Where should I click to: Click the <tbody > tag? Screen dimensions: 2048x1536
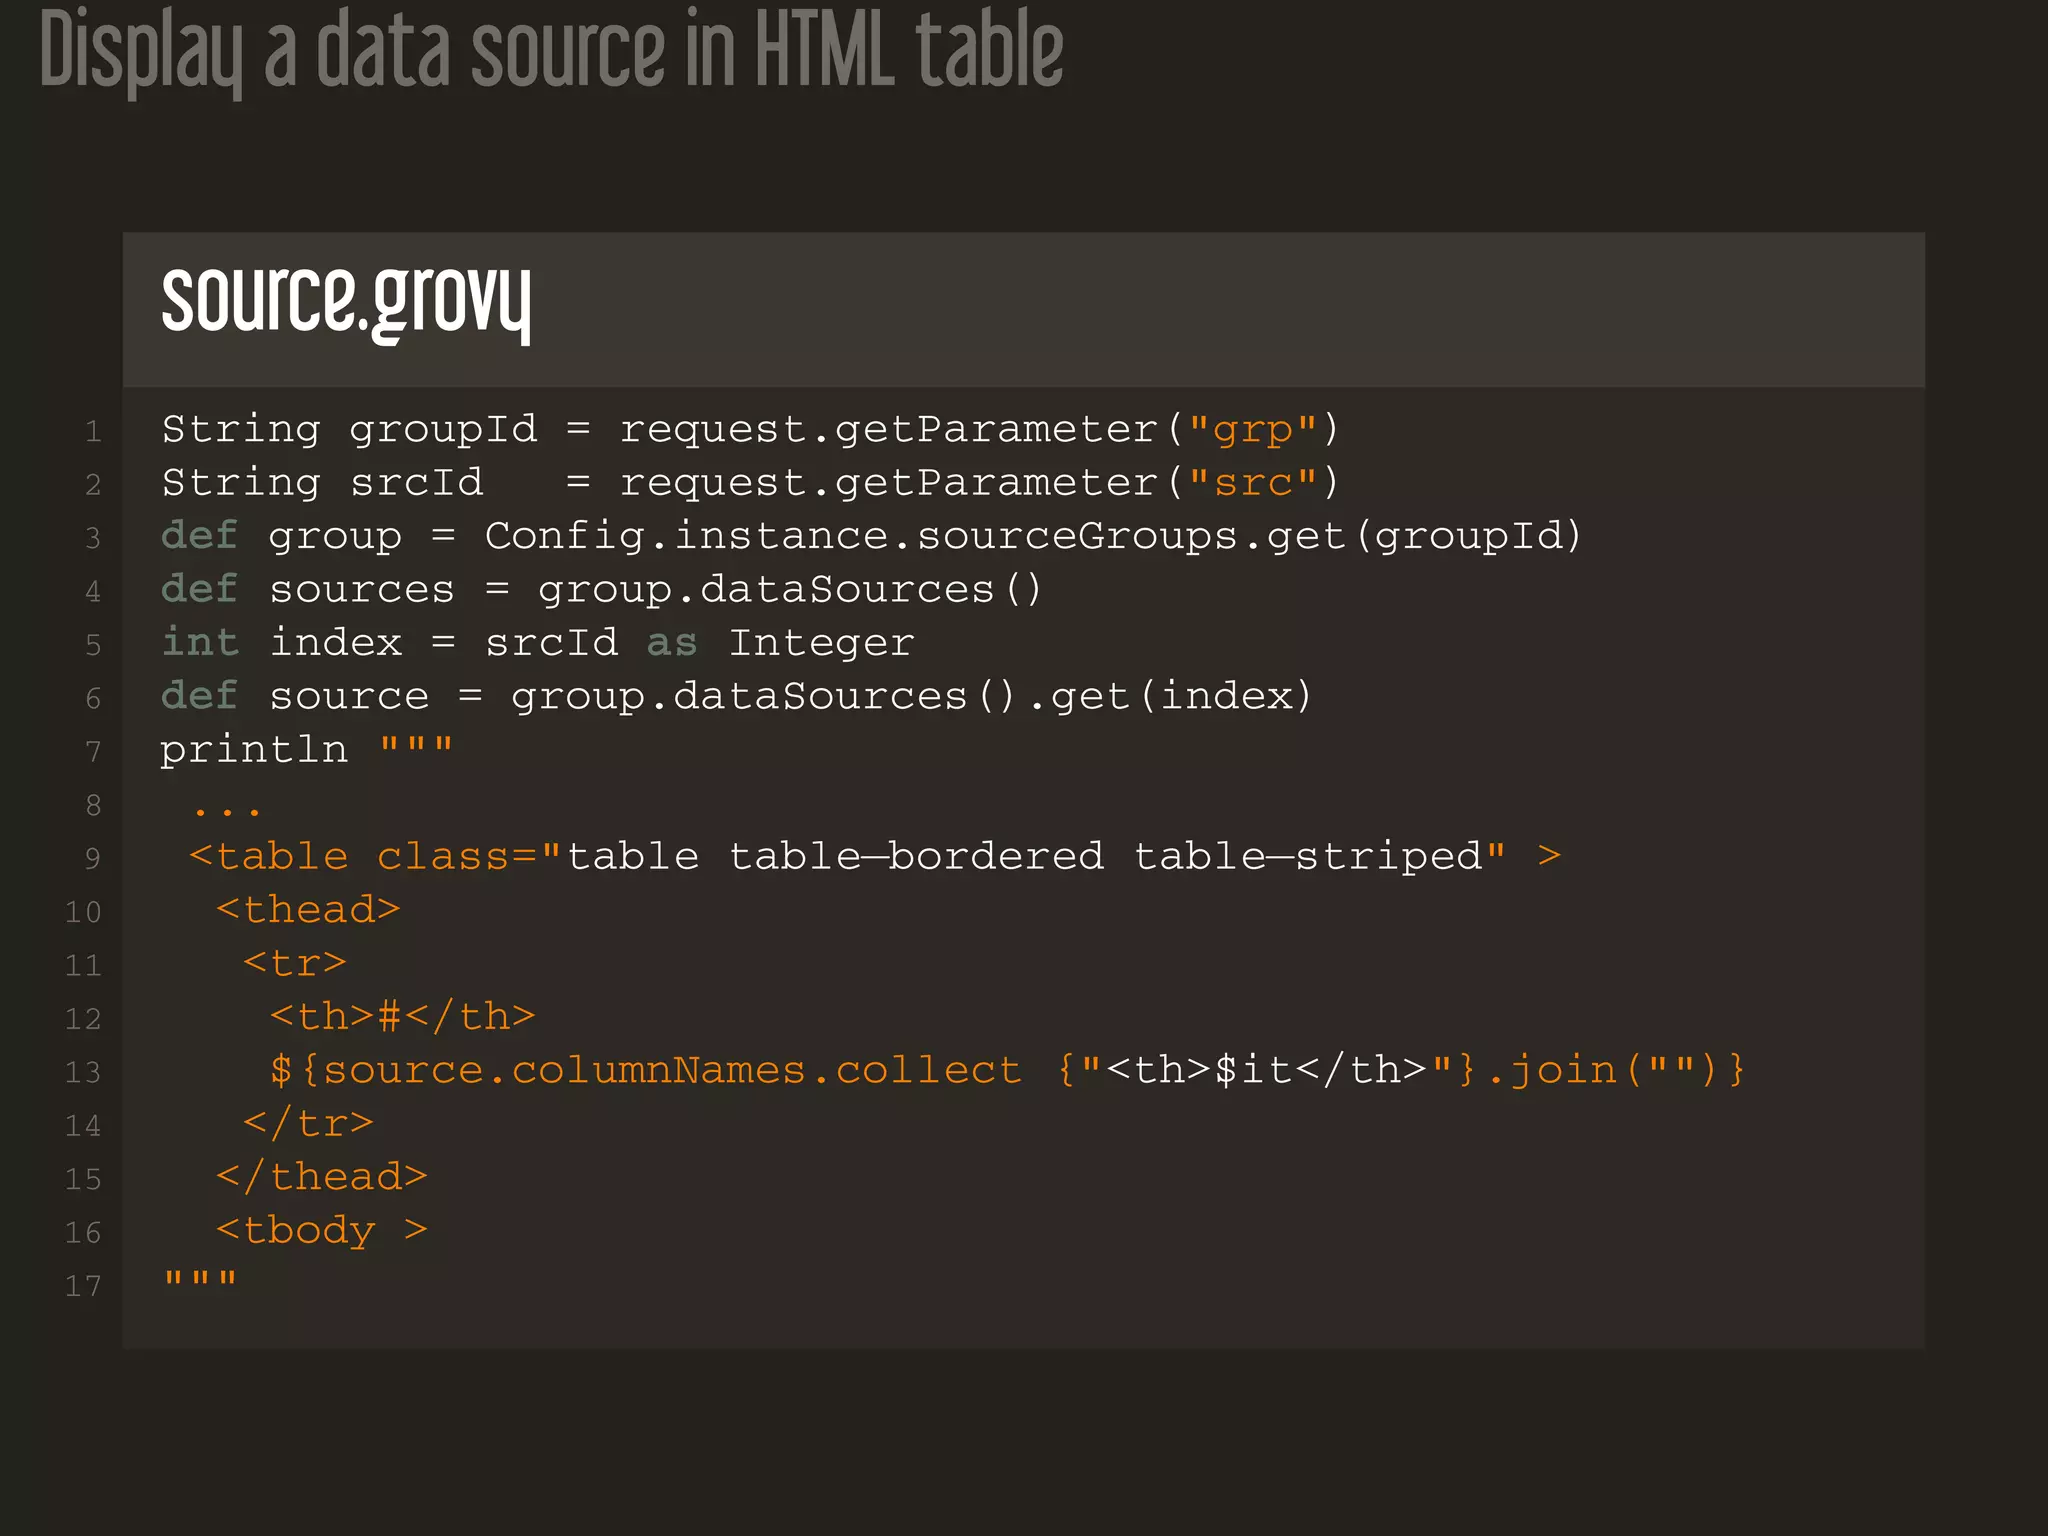[321, 1230]
